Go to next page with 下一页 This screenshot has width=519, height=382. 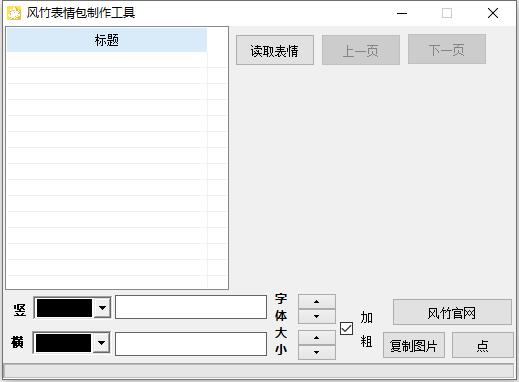click(x=447, y=49)
